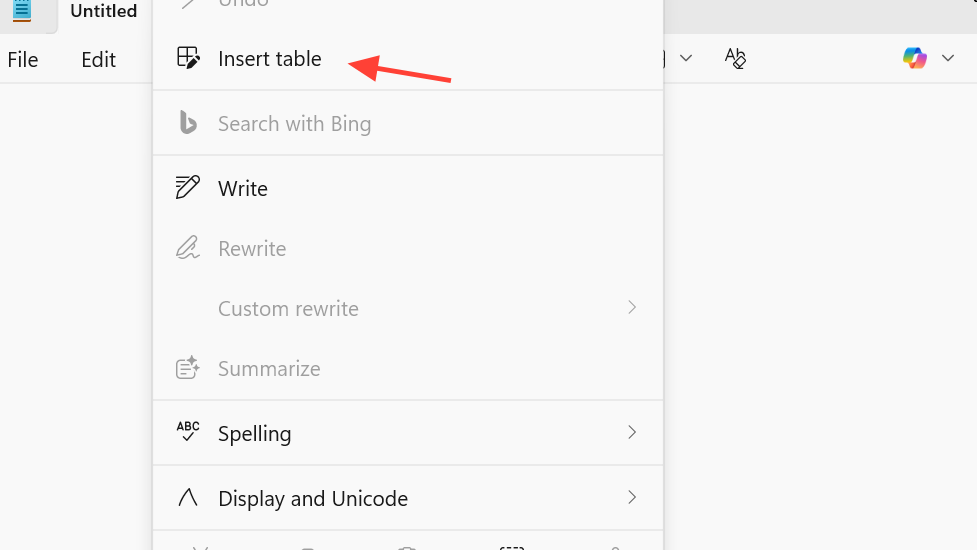Viewport: 977px width, 550px height.
Task: Expand the Spelling submenu arrow
Action: [x=632, y=432]
